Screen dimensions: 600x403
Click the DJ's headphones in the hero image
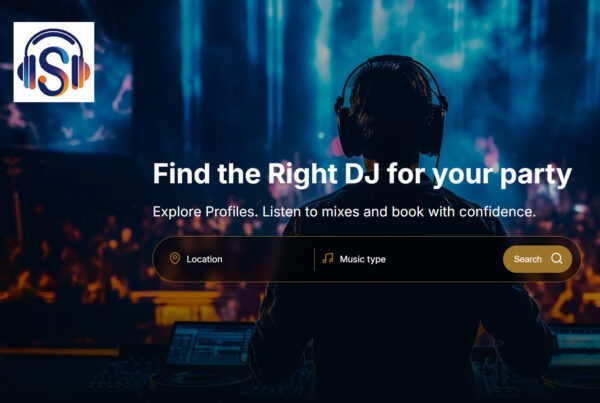point(391,107)
